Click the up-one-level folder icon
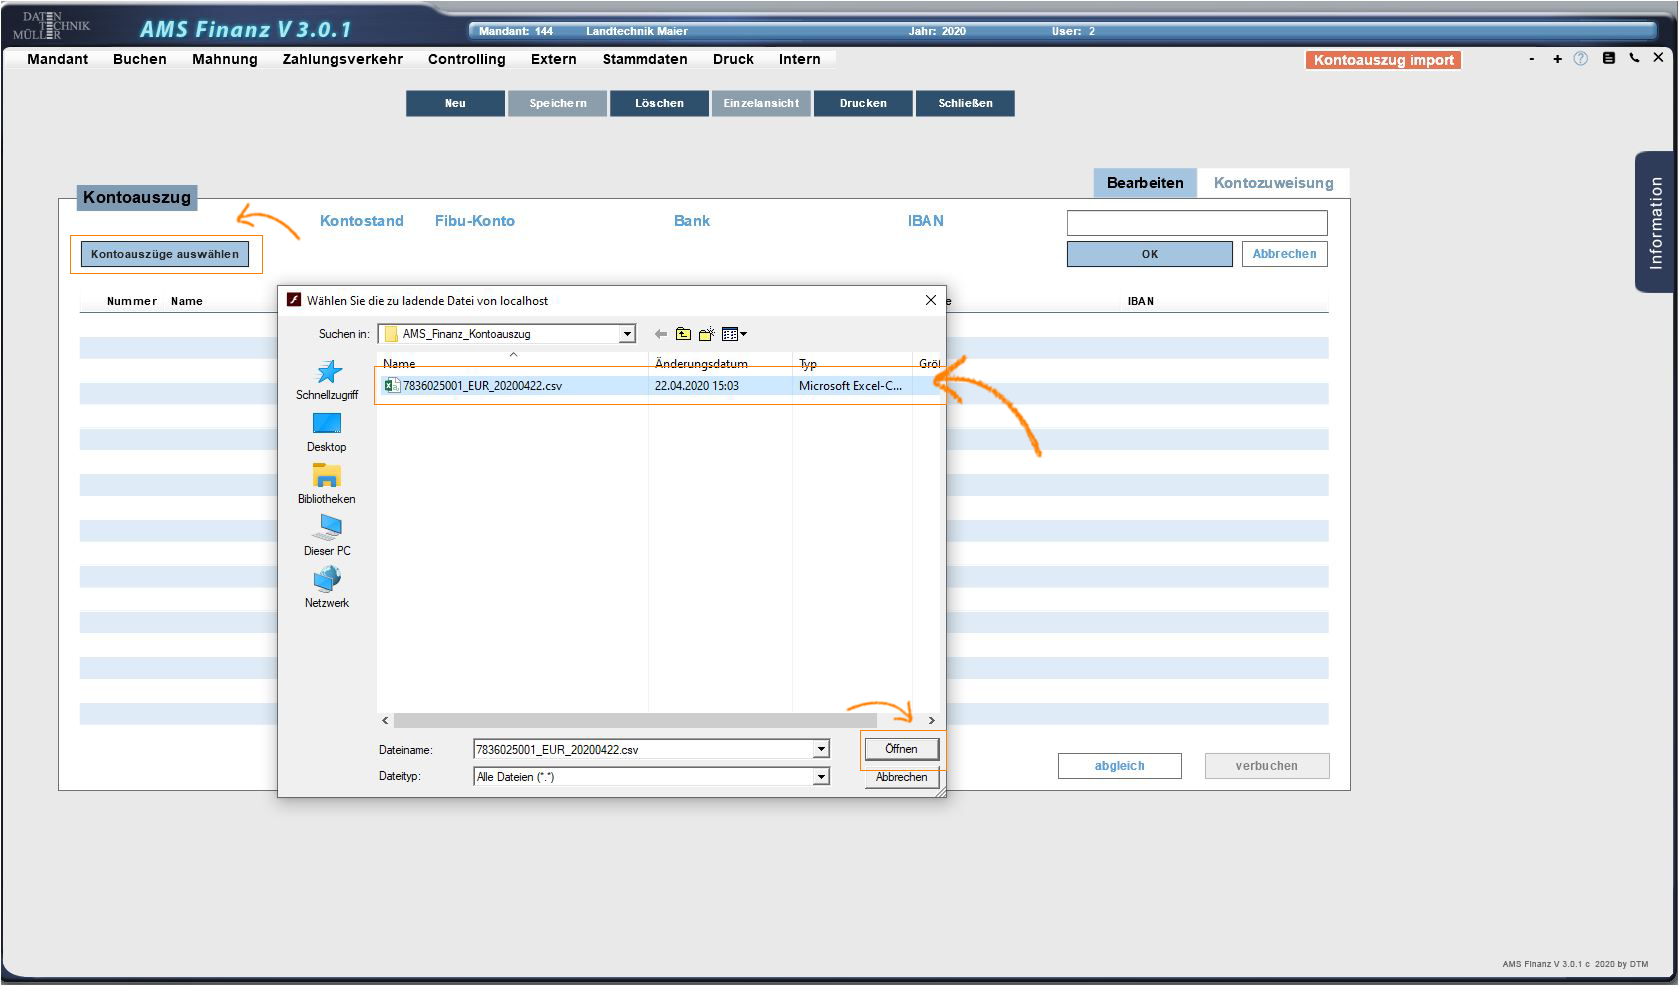 tap(683, 334)
